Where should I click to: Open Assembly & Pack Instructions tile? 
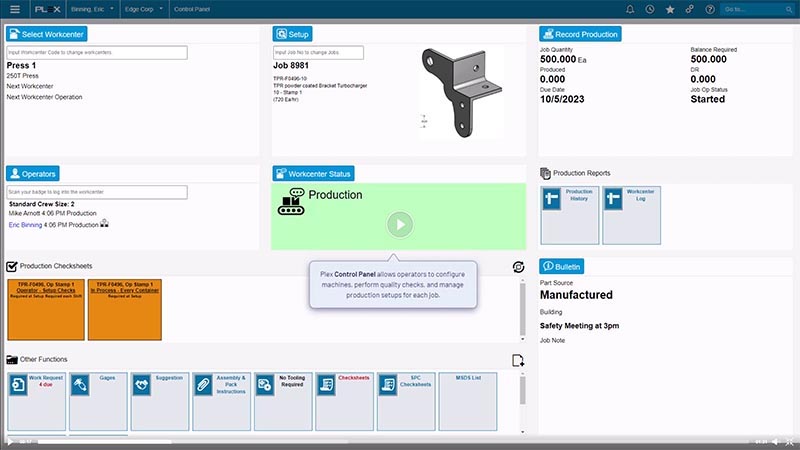click(222, 400)
